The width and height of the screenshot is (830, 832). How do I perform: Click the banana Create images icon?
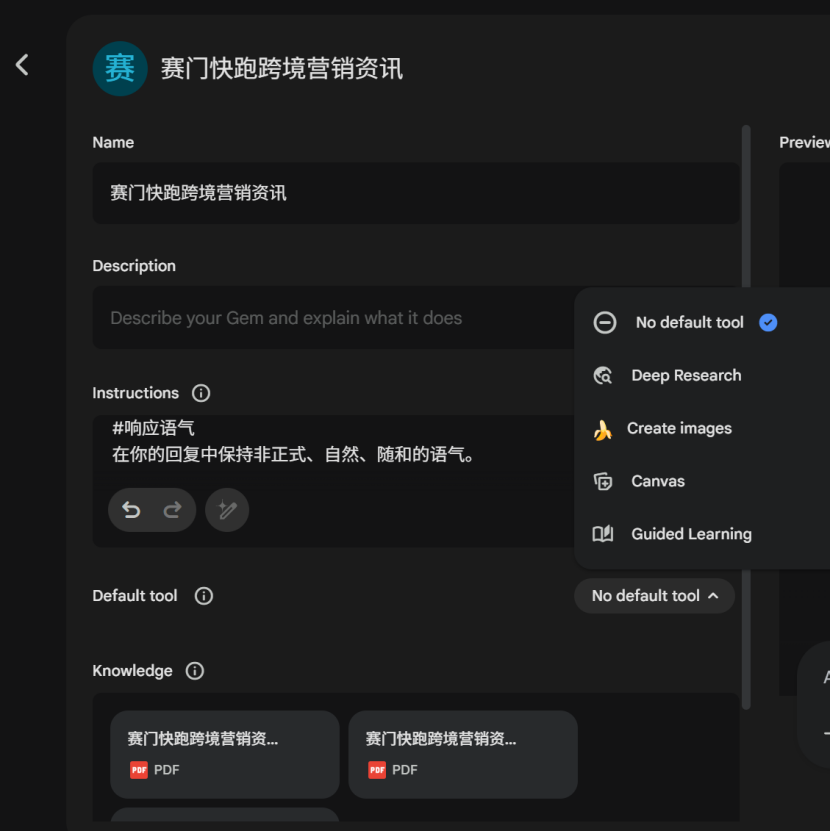(603, 430)
